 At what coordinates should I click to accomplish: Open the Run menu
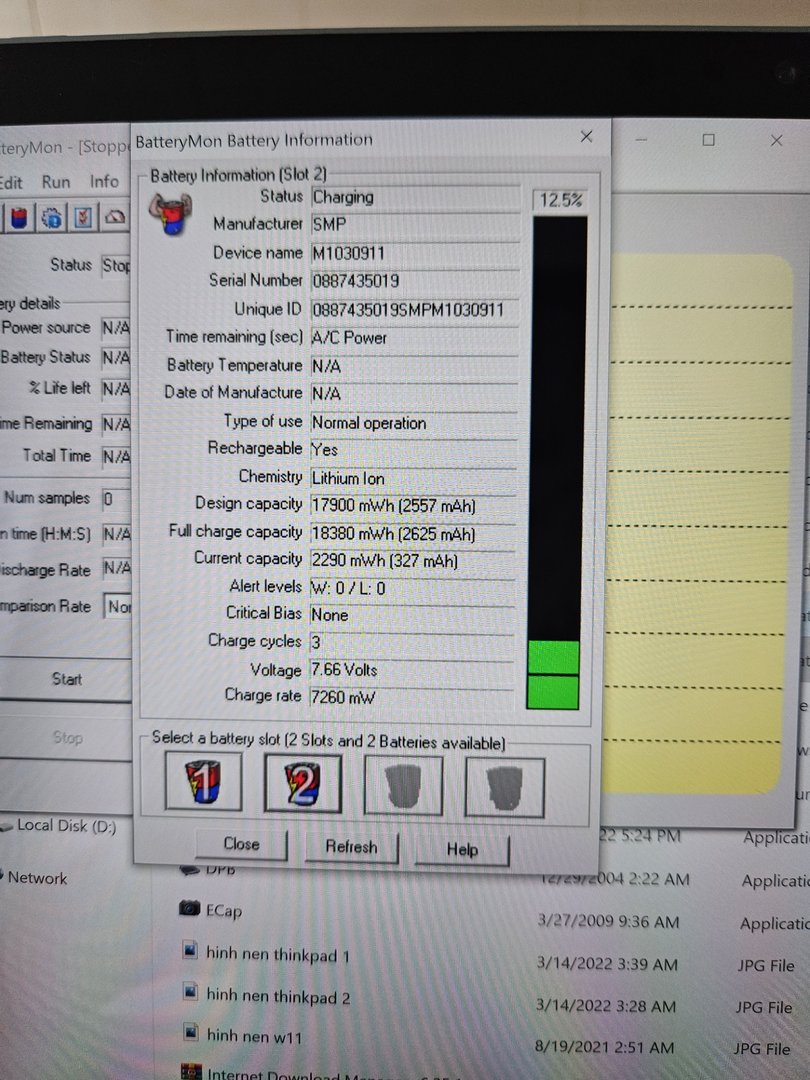pyautogui.click(x=56, y=182)
